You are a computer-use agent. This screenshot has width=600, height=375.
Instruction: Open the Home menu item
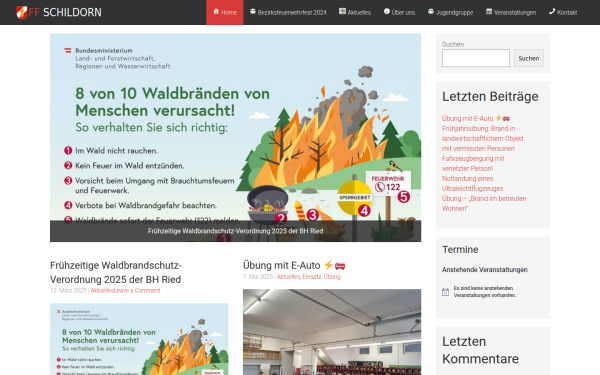click(225, 12)
